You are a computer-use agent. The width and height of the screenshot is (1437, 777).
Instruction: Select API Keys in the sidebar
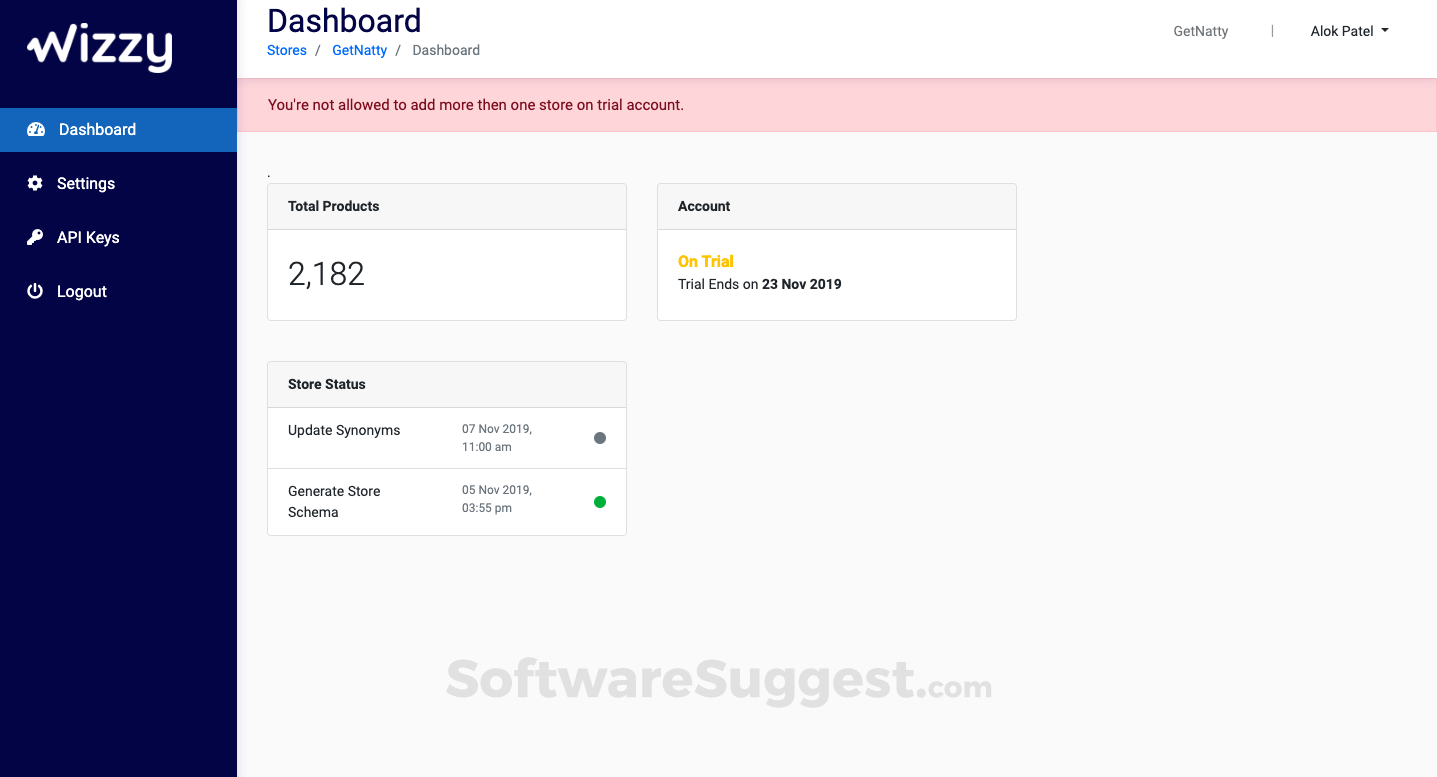click(88, 237)
